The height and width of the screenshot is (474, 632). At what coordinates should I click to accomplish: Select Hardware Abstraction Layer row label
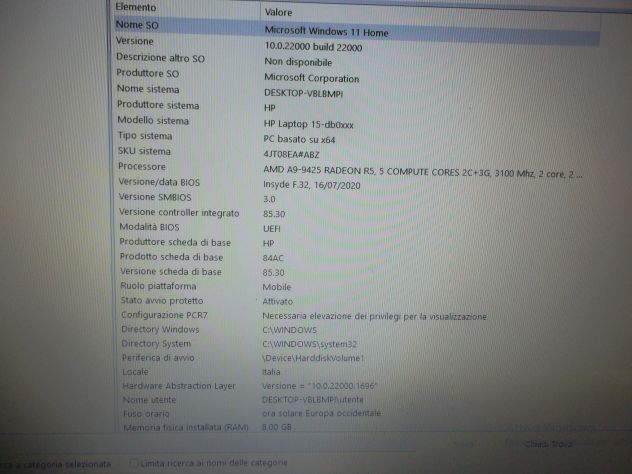click(x=179, y=386)
